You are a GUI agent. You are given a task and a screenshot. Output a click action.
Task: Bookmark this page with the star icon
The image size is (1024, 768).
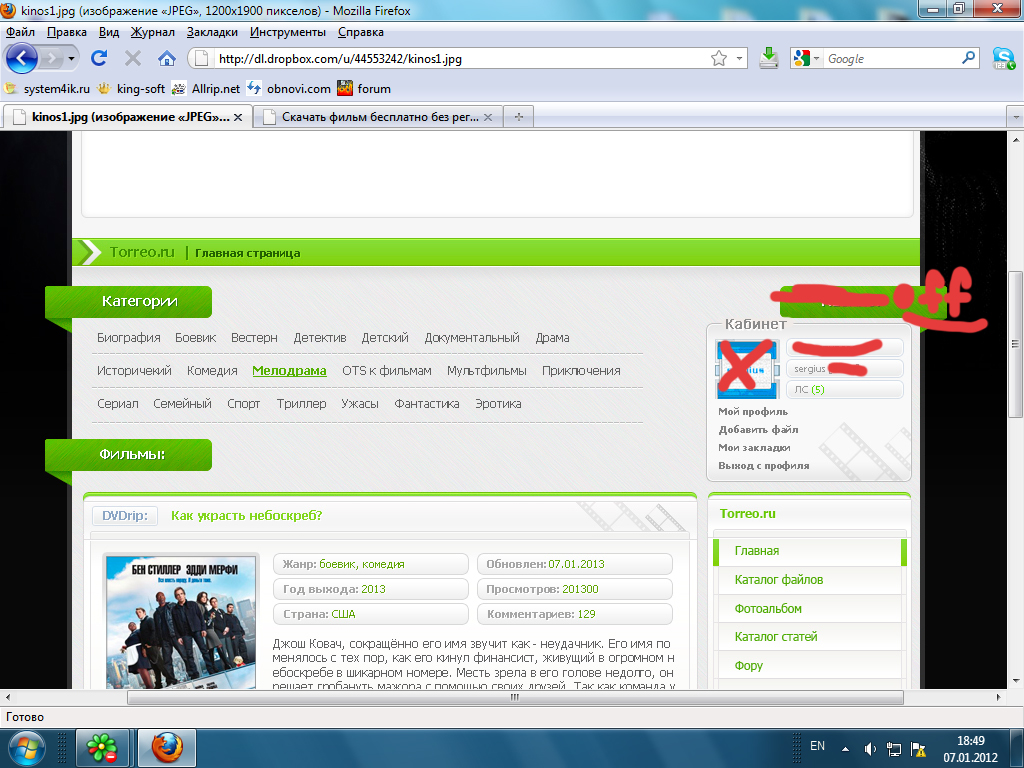[718, 59]
